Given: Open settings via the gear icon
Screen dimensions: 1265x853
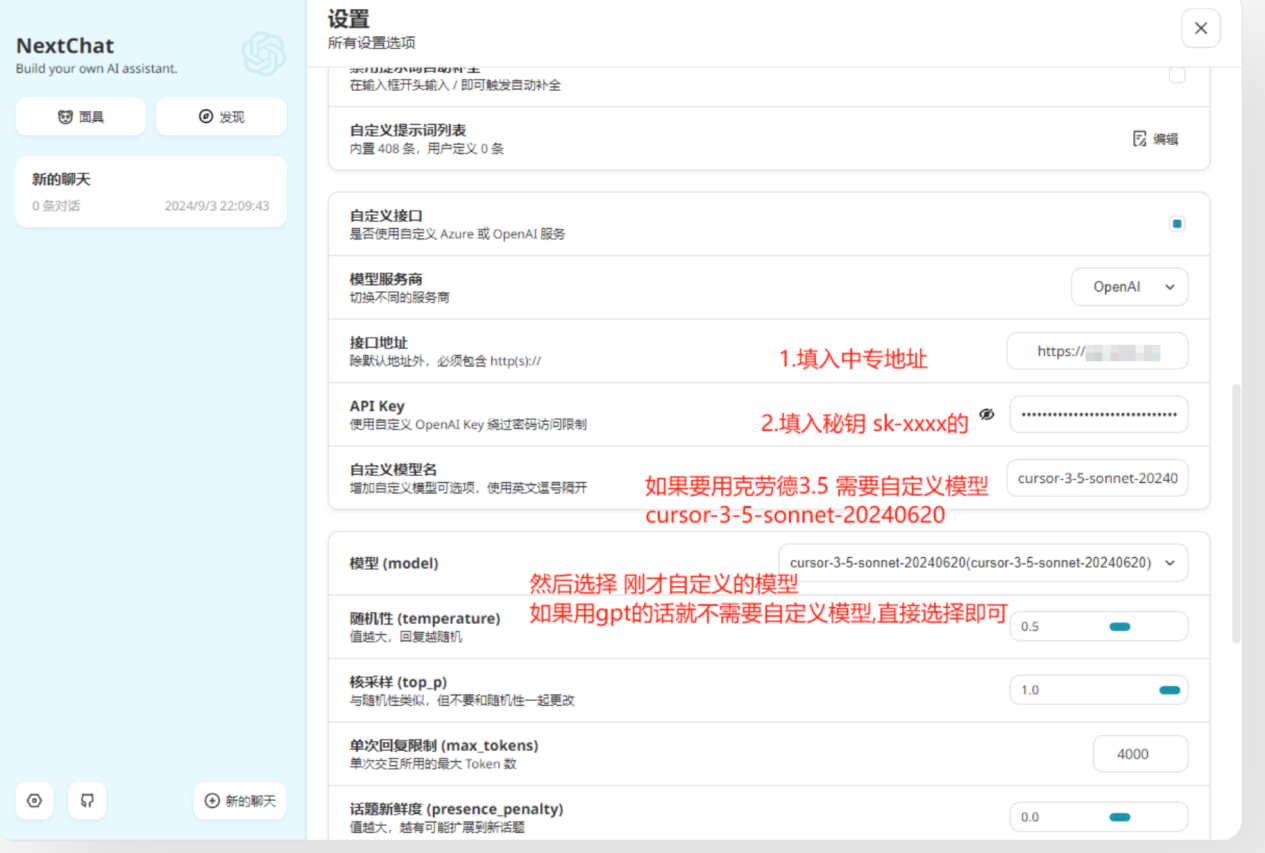Looking at the screenshot, I should [x=35, y=801].
